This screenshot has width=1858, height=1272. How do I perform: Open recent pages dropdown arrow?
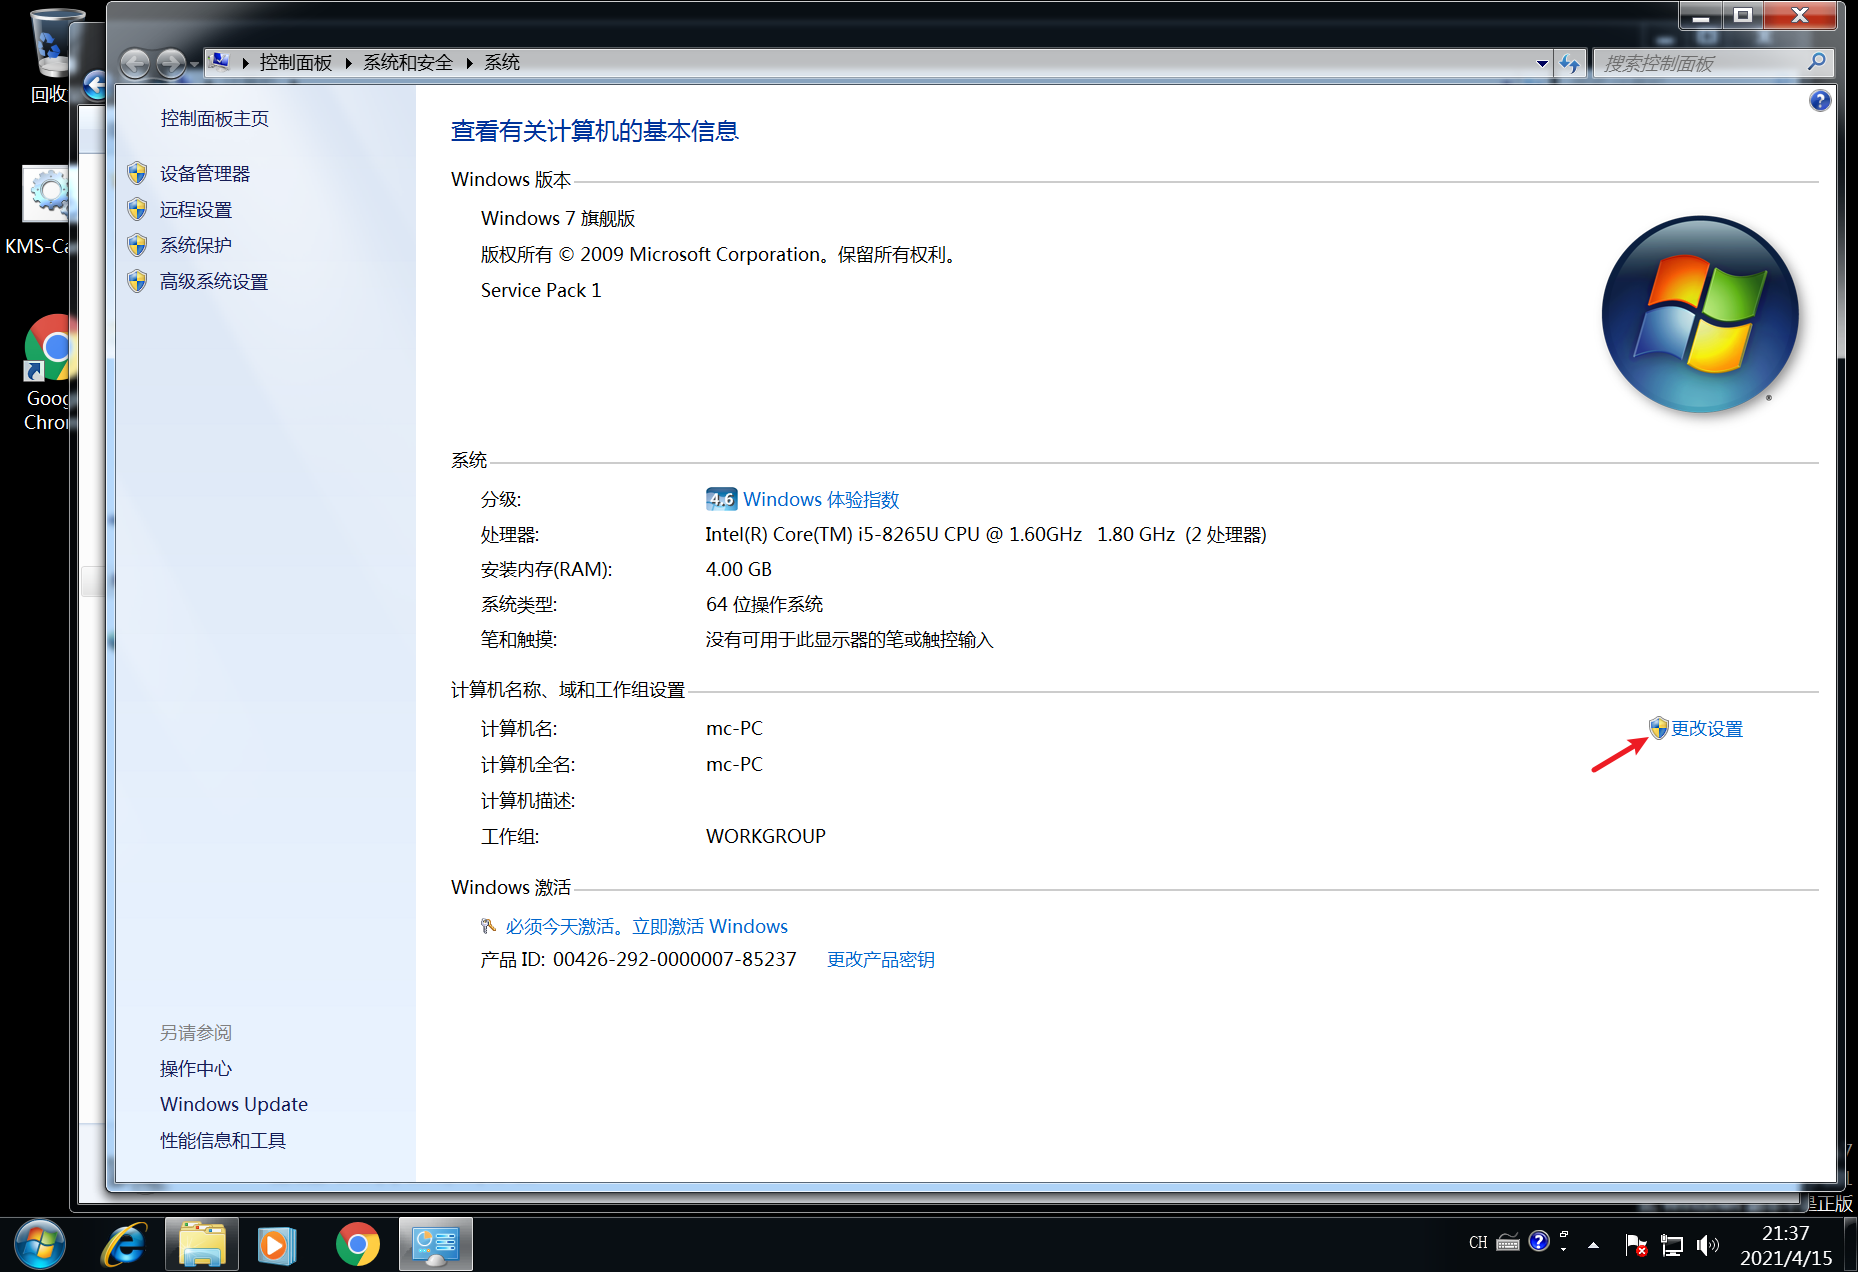(x=194, y=64)
